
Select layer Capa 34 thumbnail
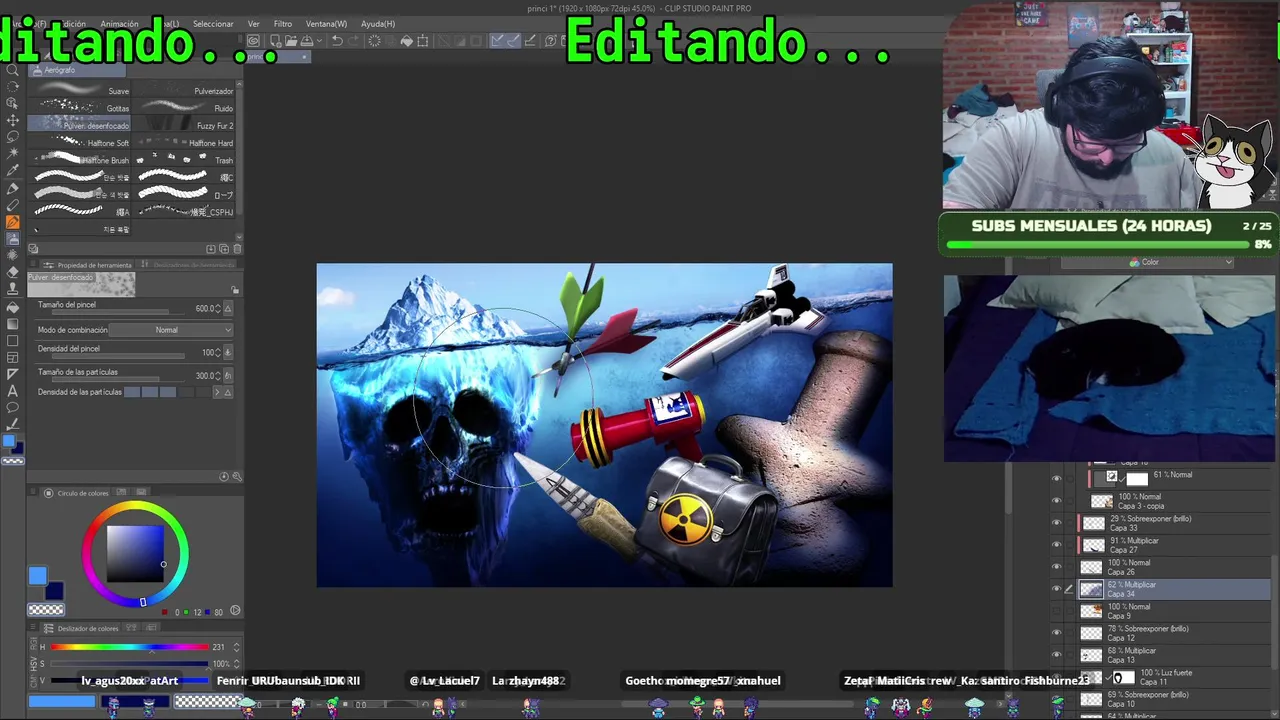click(x=1091, y=589)
